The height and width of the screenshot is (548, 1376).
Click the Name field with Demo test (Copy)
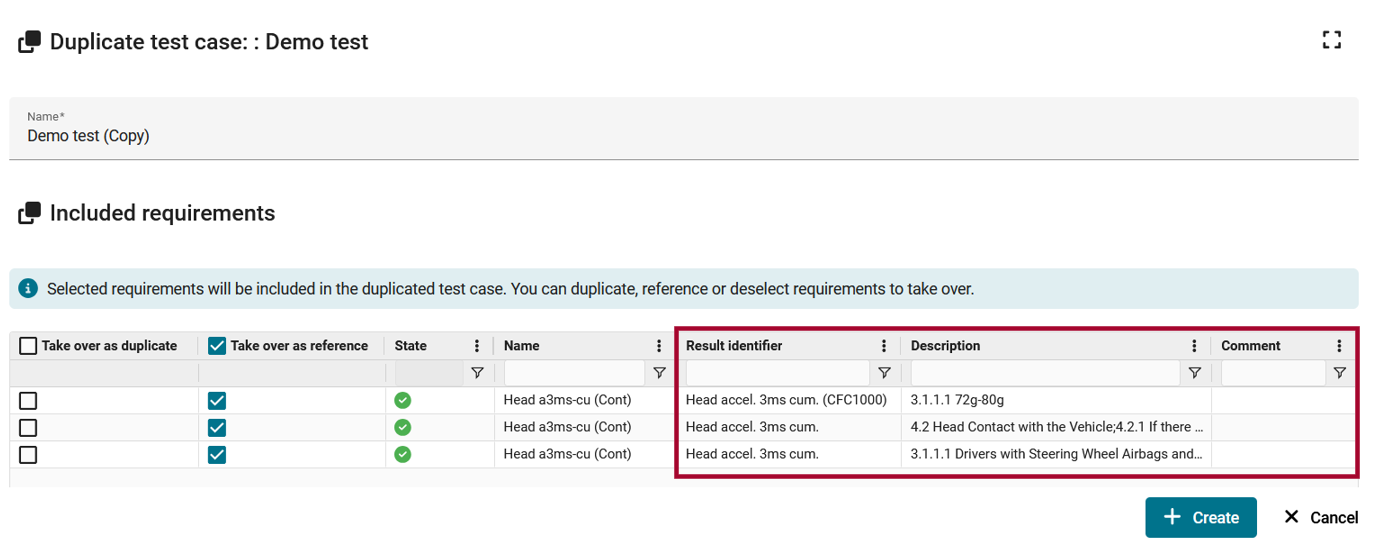point(684,128)
